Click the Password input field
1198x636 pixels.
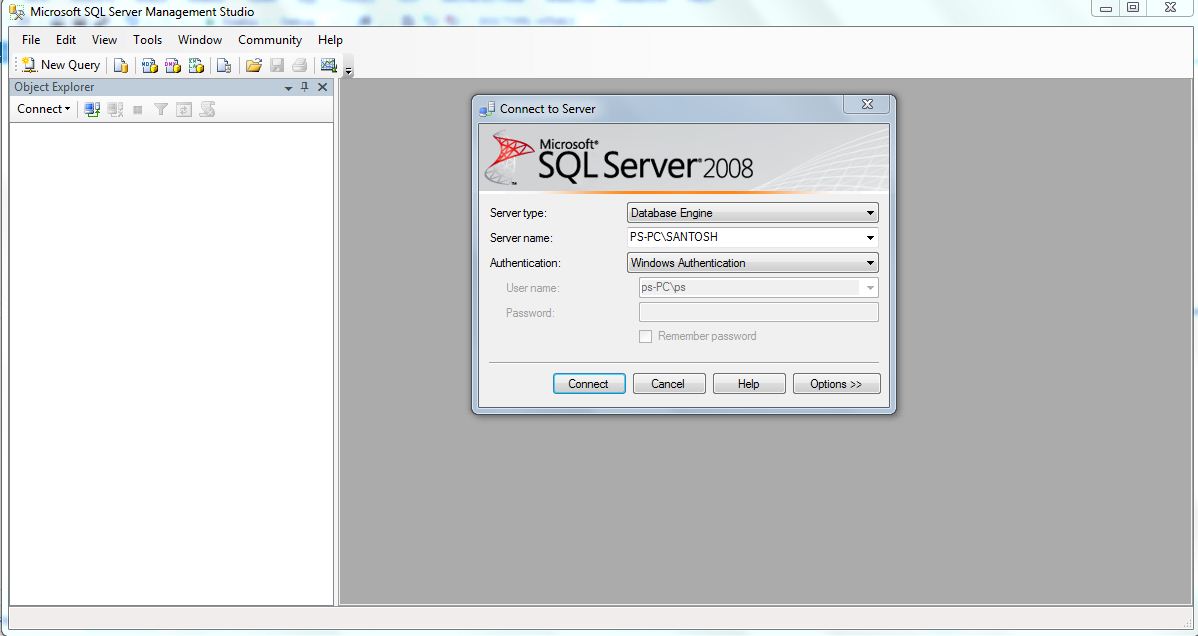759,312
